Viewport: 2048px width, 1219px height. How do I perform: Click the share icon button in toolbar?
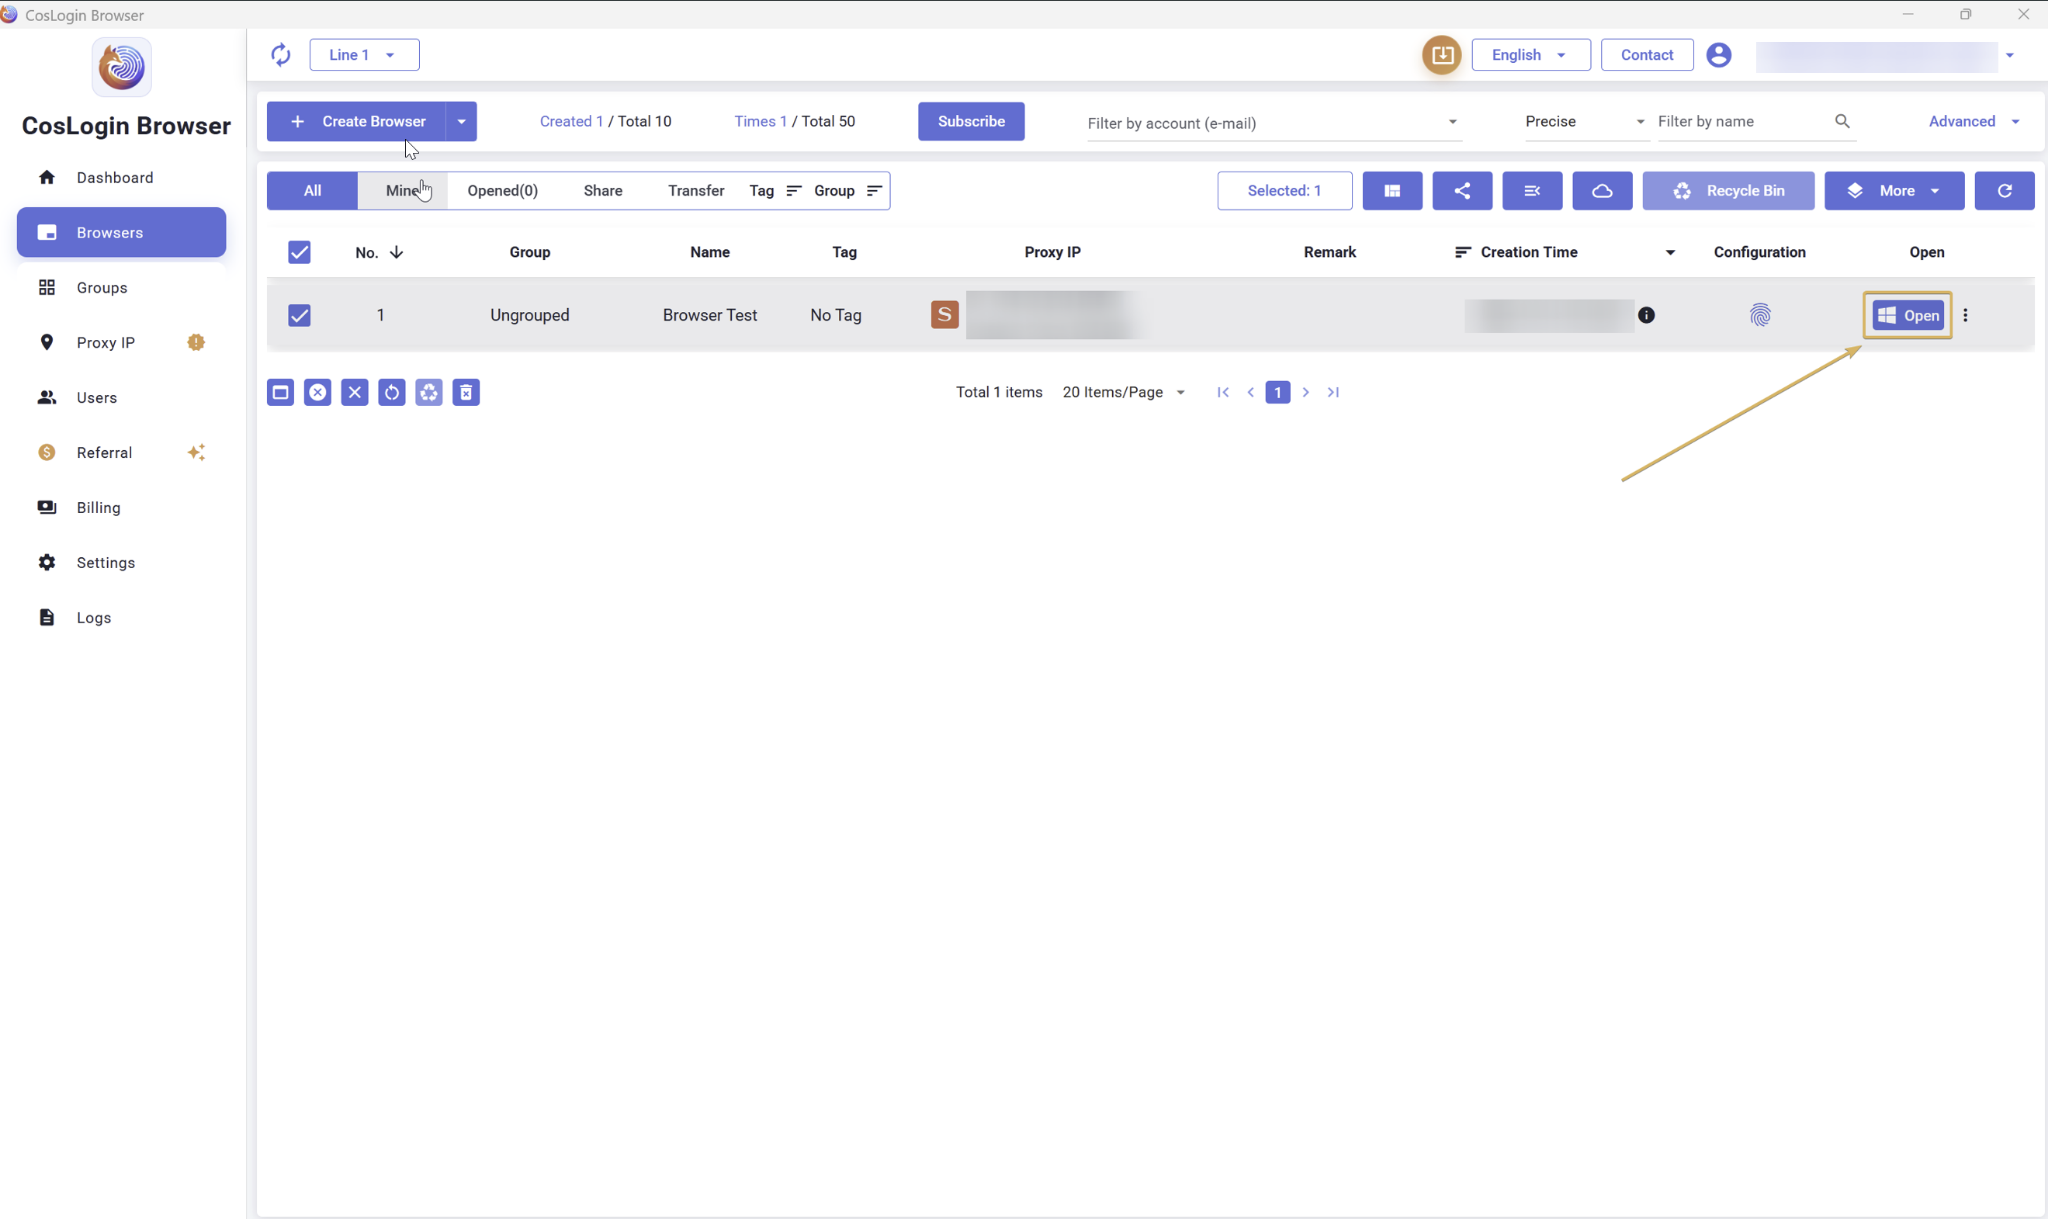point(1462,191)
